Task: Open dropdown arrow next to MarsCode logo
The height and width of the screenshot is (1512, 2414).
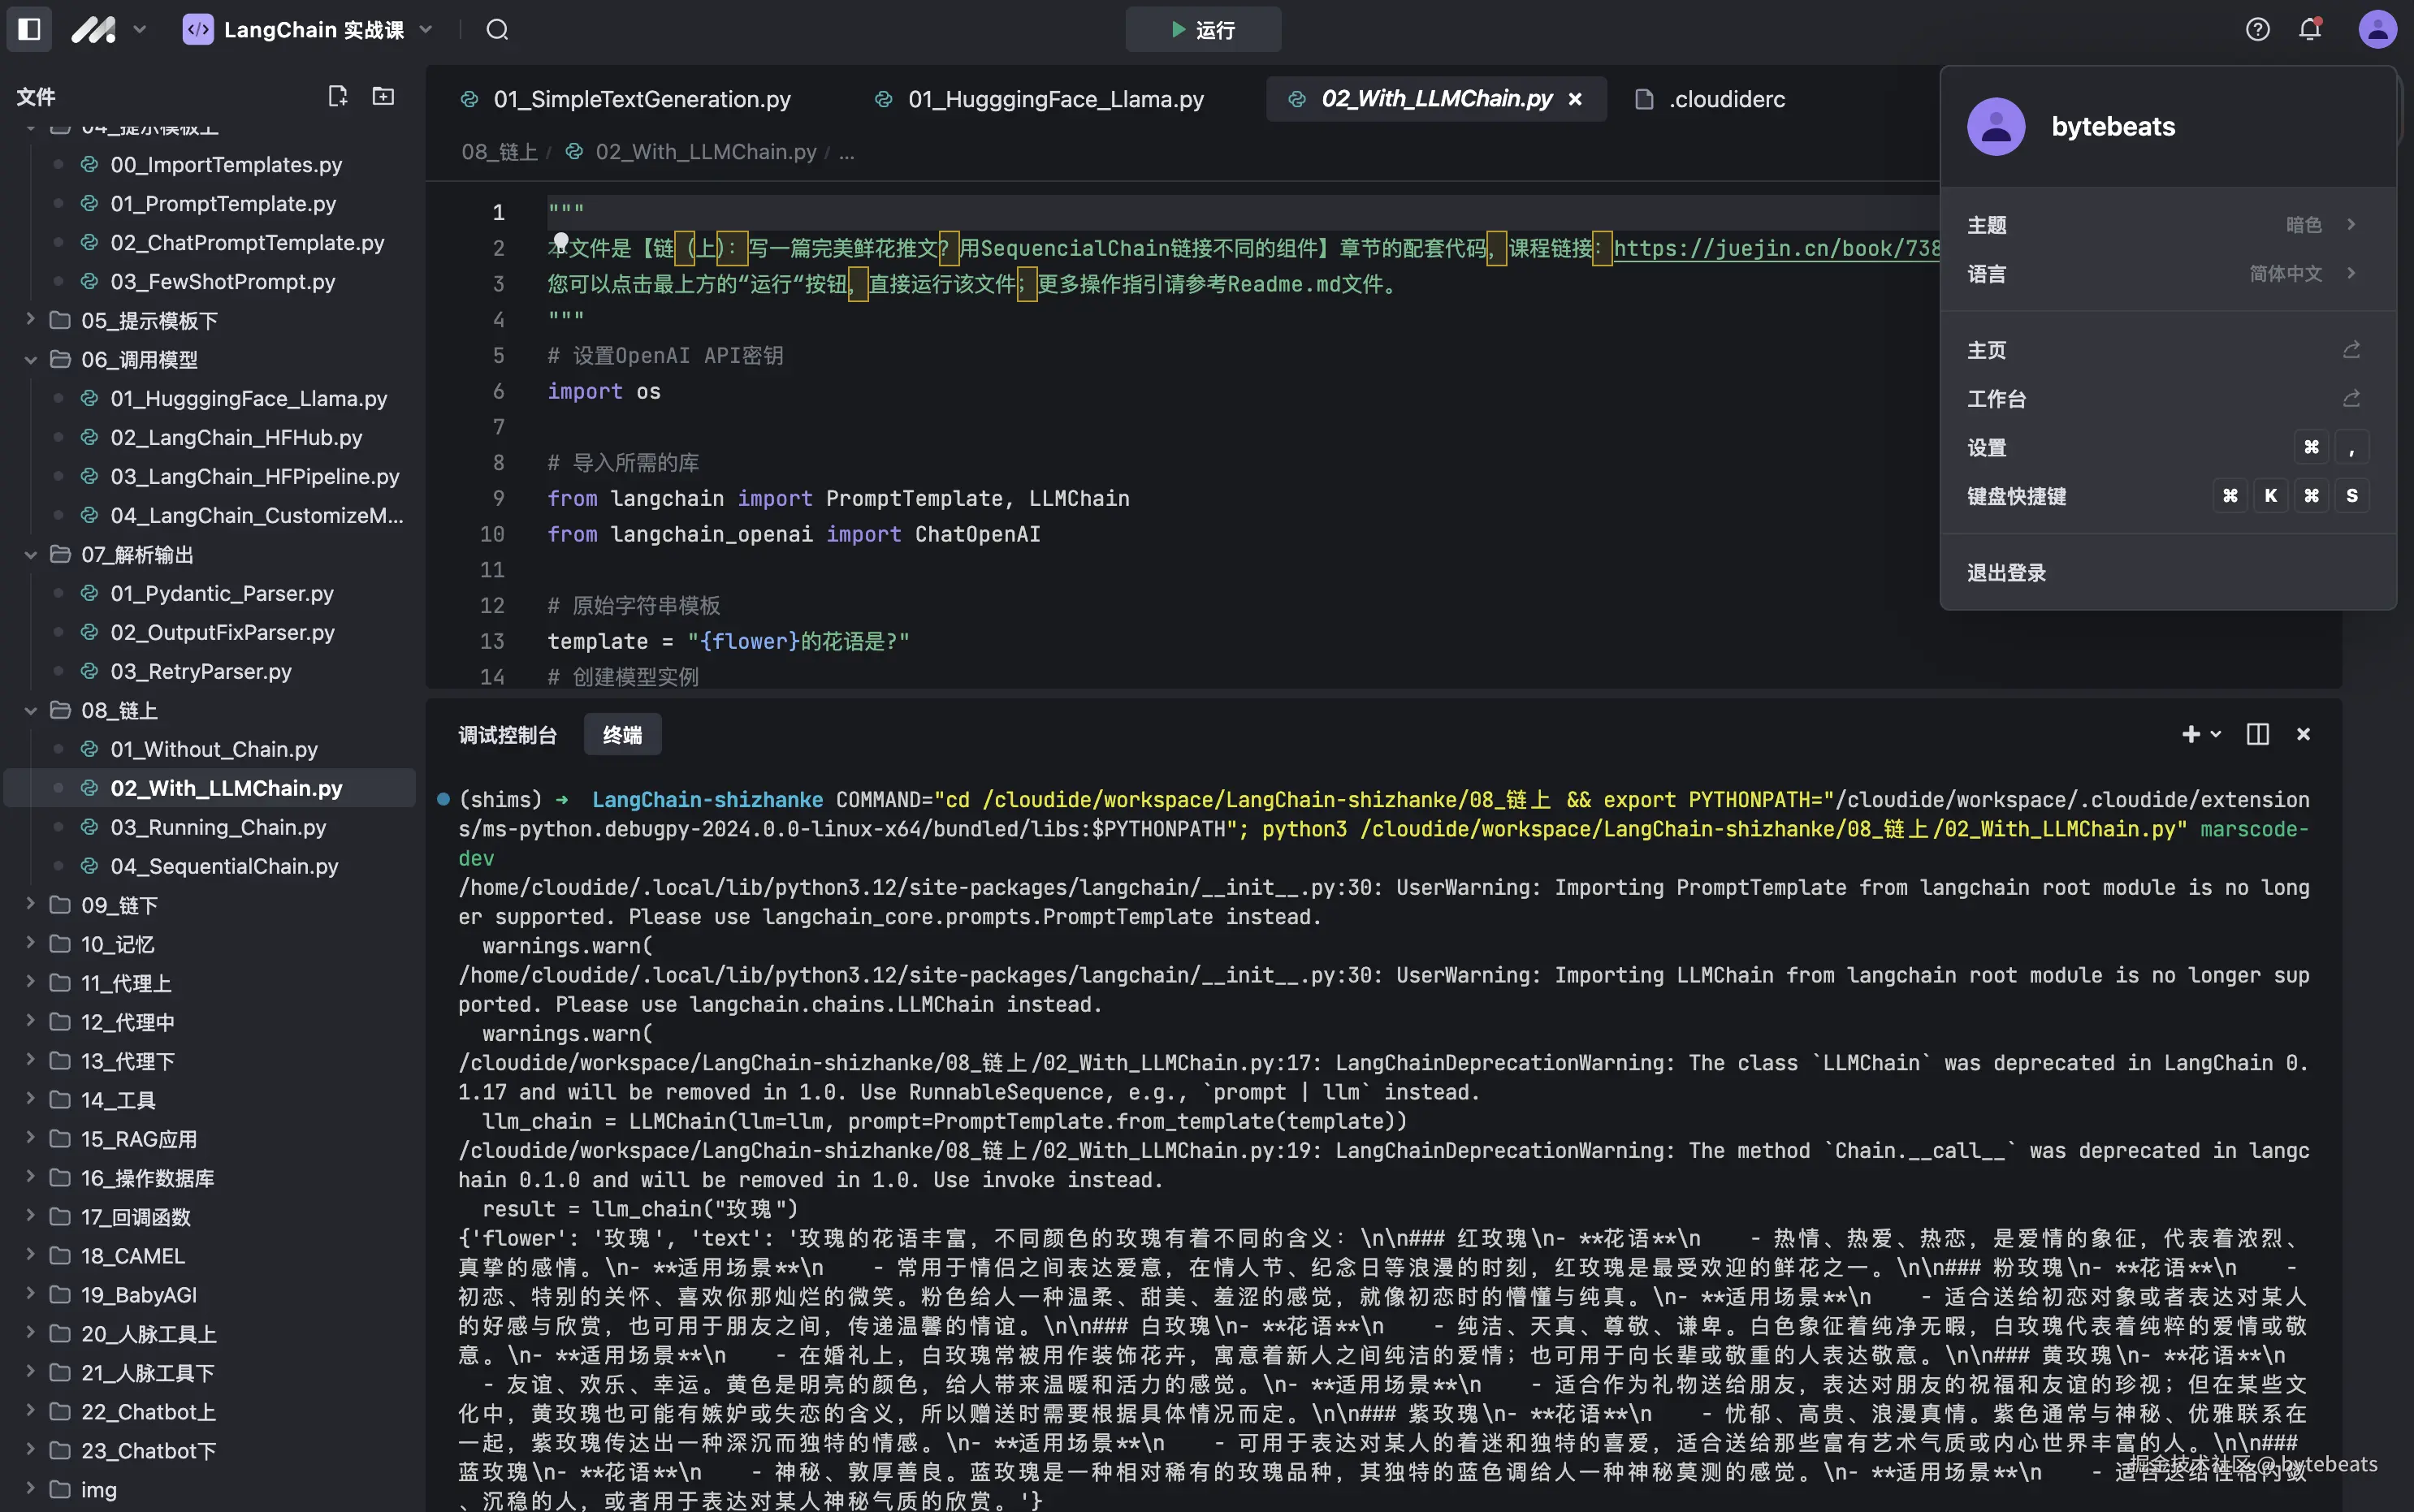Action: tap(140, 29)
